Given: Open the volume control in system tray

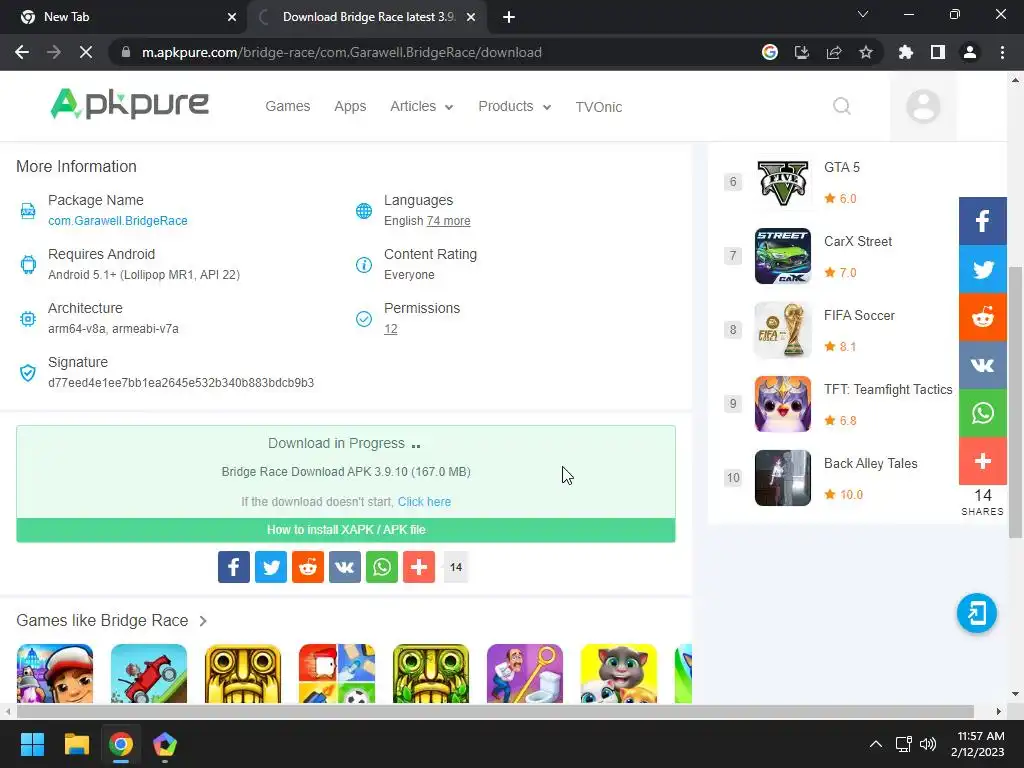Looking at the screenshot, I should (x=927, y=744).
